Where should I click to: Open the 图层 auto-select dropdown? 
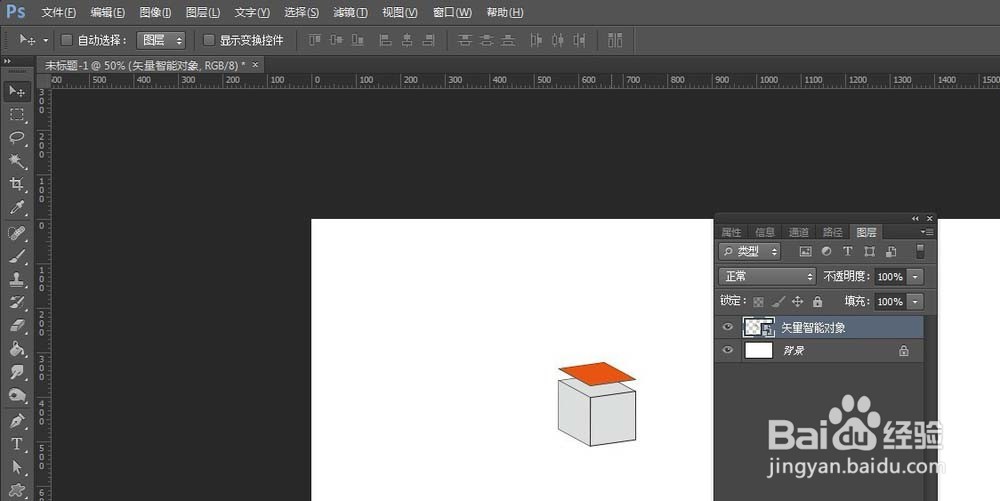pyautogui.click(x=161, y=40)
